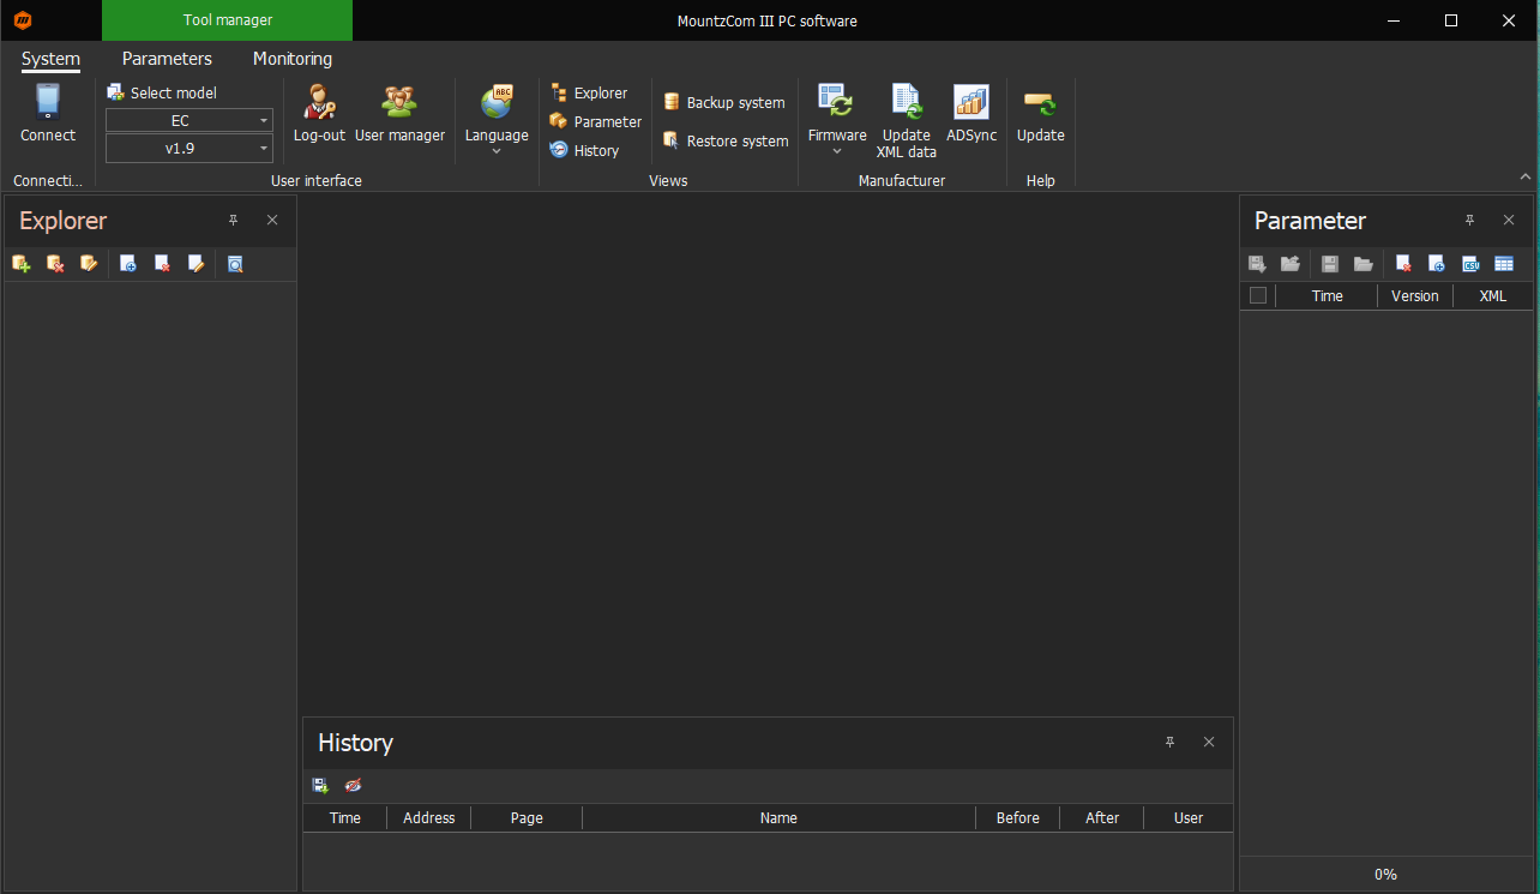
Task: Tick the select-all checkbox in Parameter table
Action: 1258,296
